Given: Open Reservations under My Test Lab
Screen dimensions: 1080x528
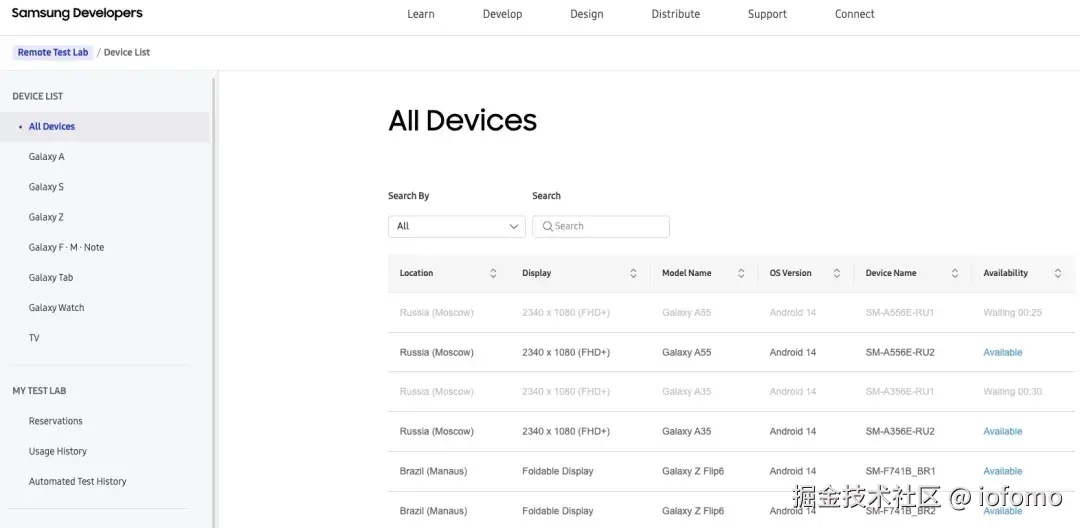Looking at the screenshot, I should click(x=56, y=421).
